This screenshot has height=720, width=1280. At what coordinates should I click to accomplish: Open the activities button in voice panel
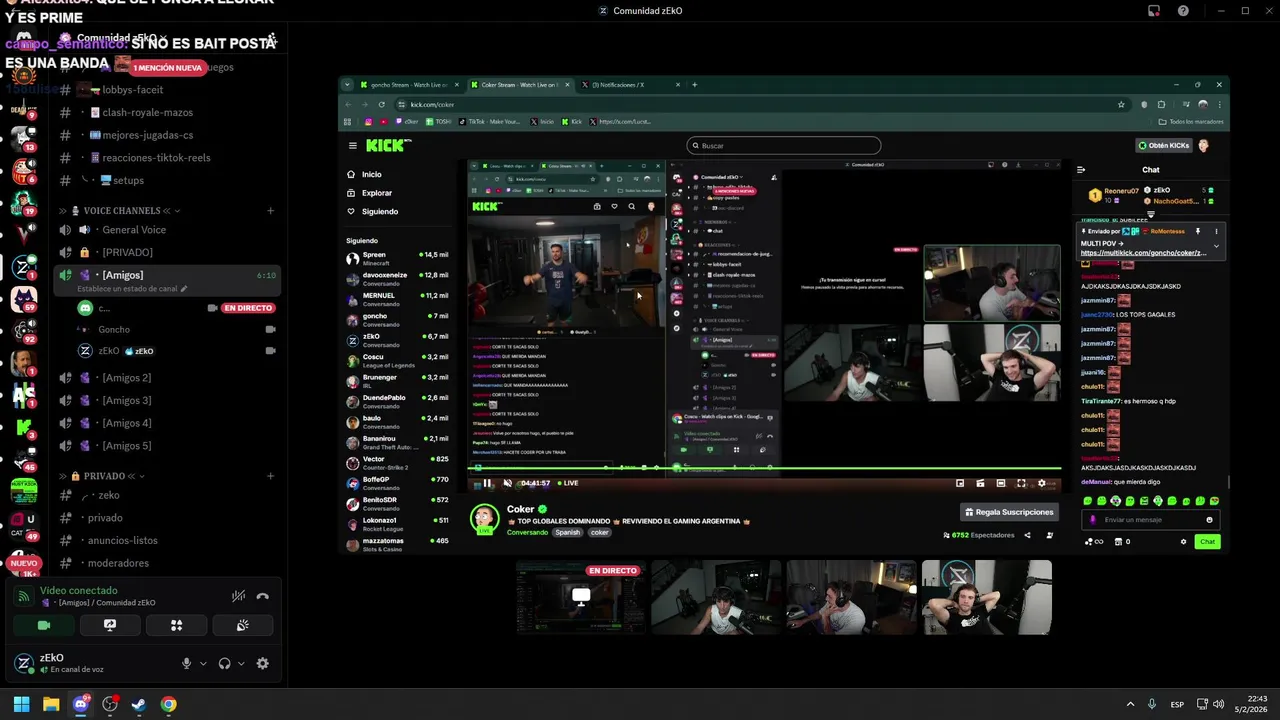tap(176, 625)
